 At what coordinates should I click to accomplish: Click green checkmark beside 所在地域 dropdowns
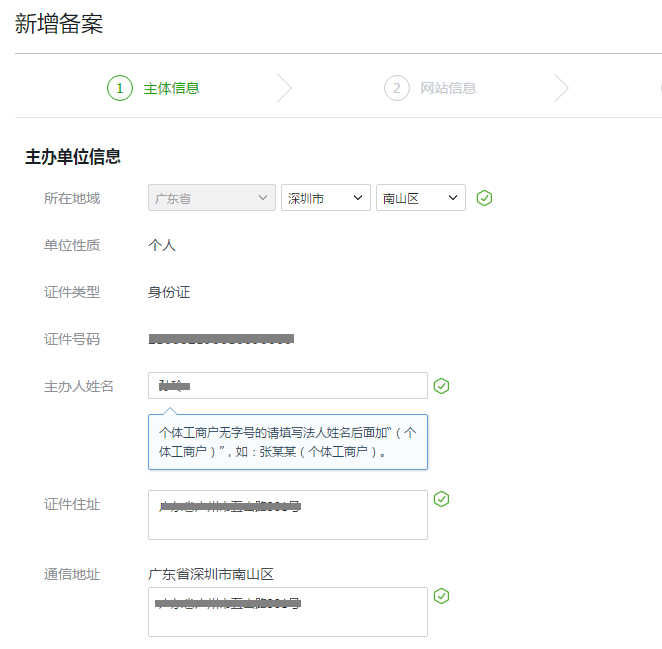[x=485, y=198]
